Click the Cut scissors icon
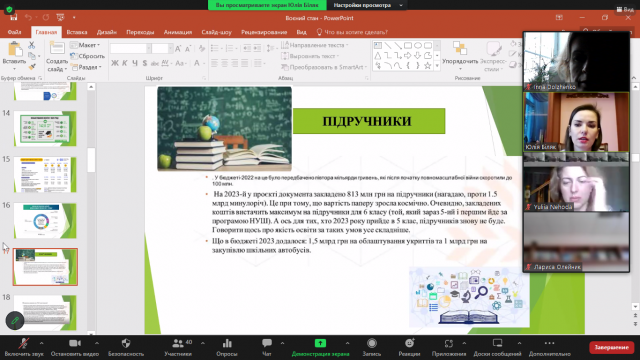 (x=32, y=45)
